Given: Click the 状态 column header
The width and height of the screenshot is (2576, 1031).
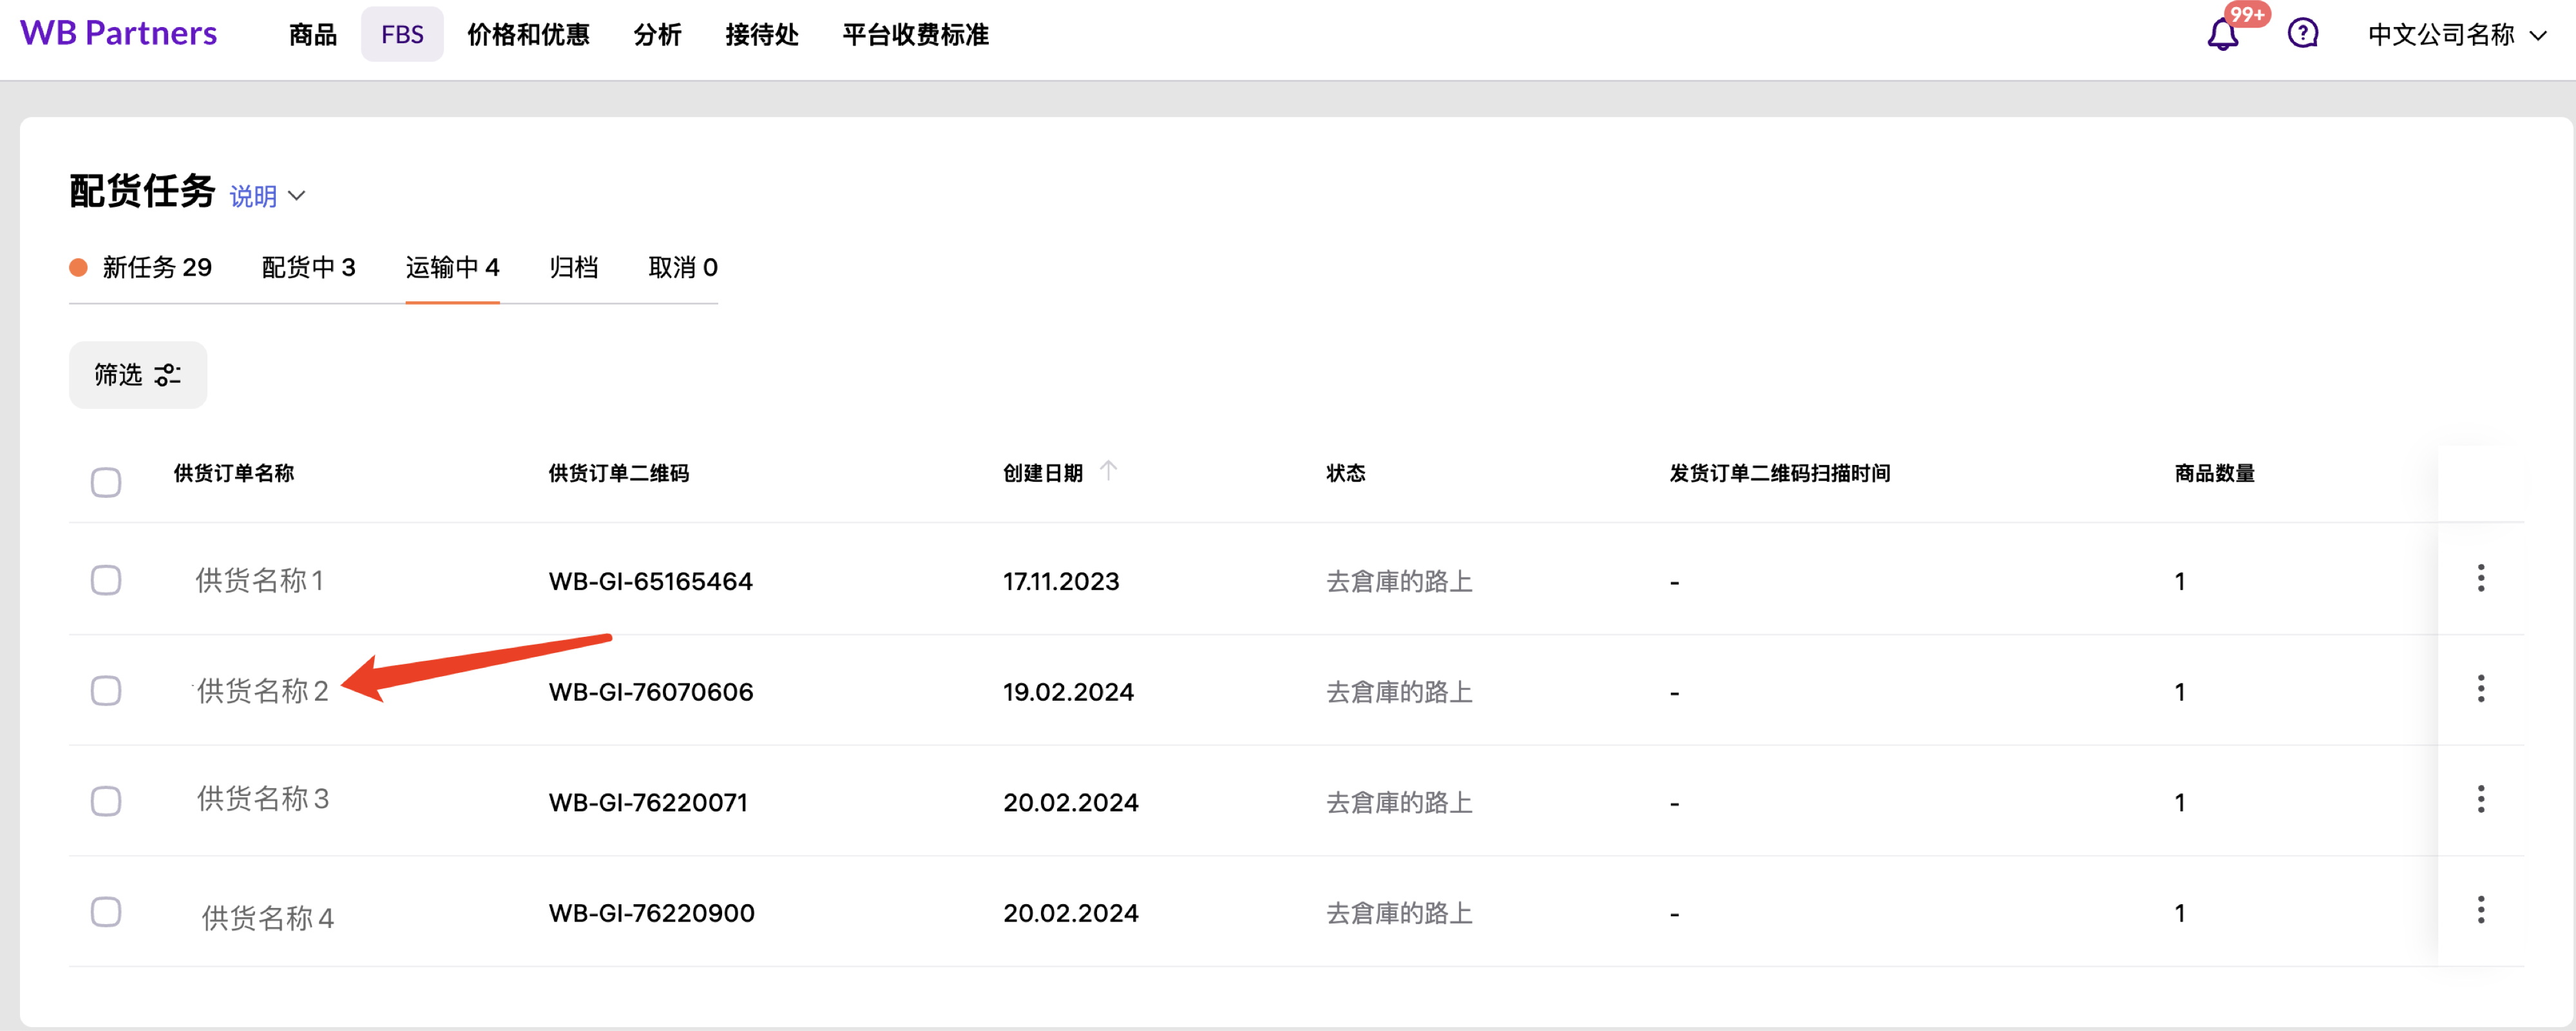Looking at the screenshot, I should [x=1346, y=473].
